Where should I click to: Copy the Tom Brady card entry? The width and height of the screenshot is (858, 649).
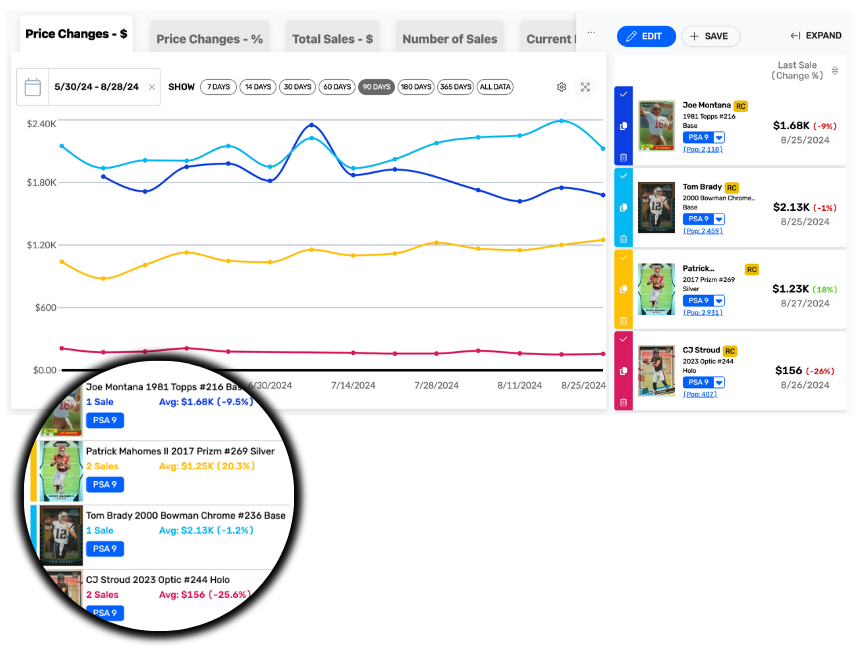(623, 208)
